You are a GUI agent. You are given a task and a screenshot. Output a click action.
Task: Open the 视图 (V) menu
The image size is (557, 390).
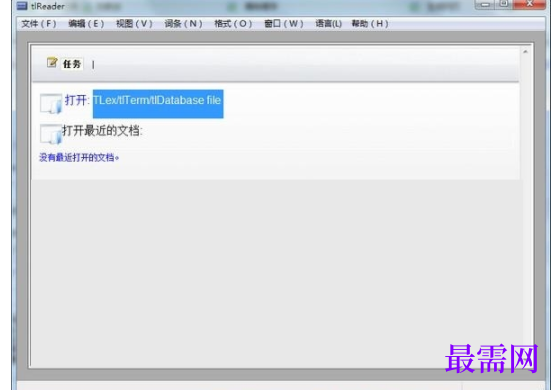pyautogui.click(x=134, y=24)
